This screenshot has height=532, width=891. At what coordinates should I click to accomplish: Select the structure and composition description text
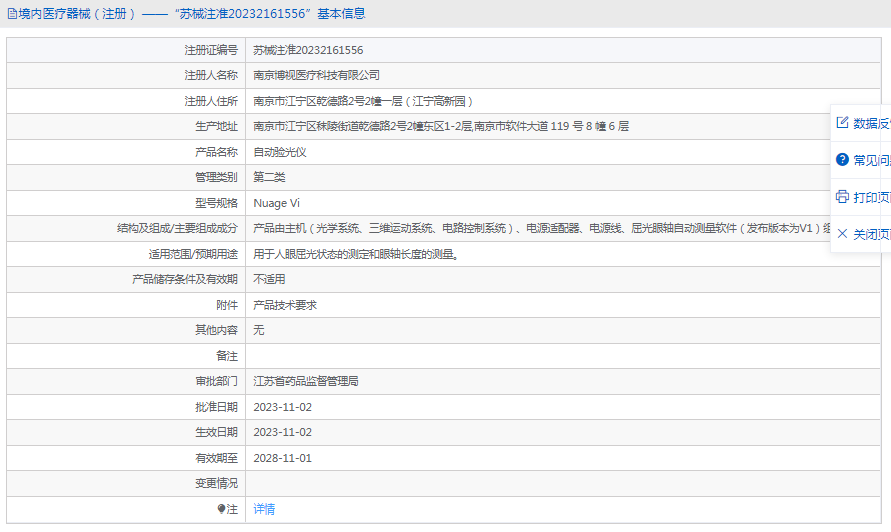pyautogui.click(x=542, y=228)
